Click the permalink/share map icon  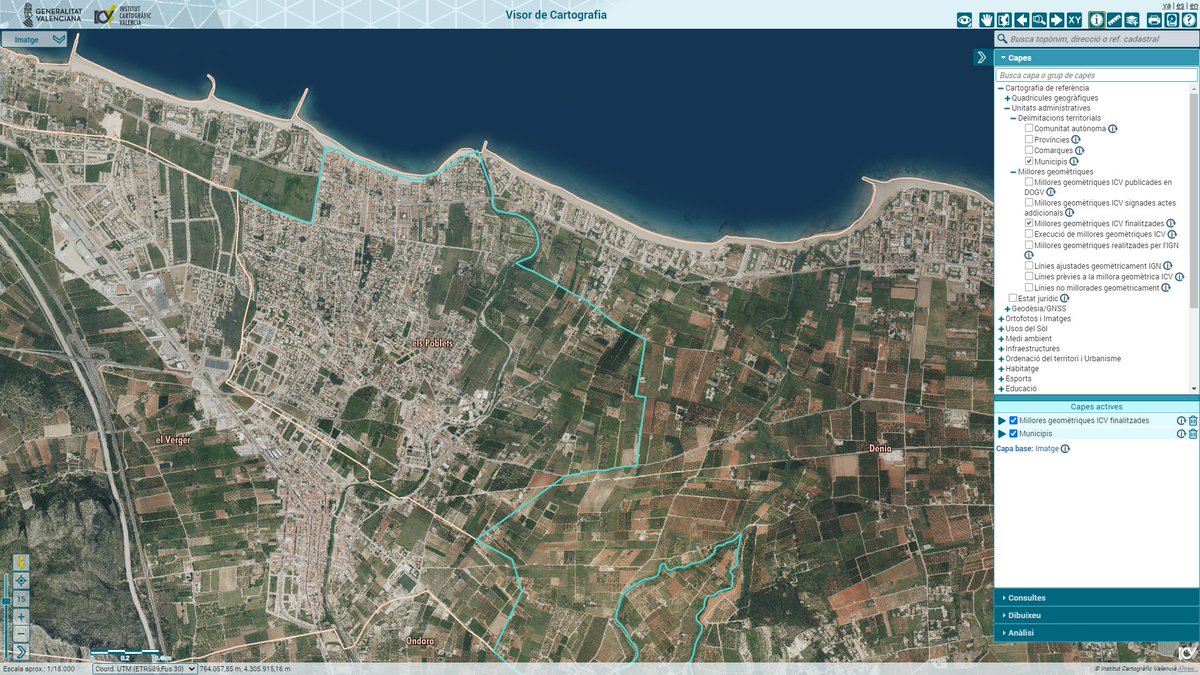click(x=1171, y=19)
